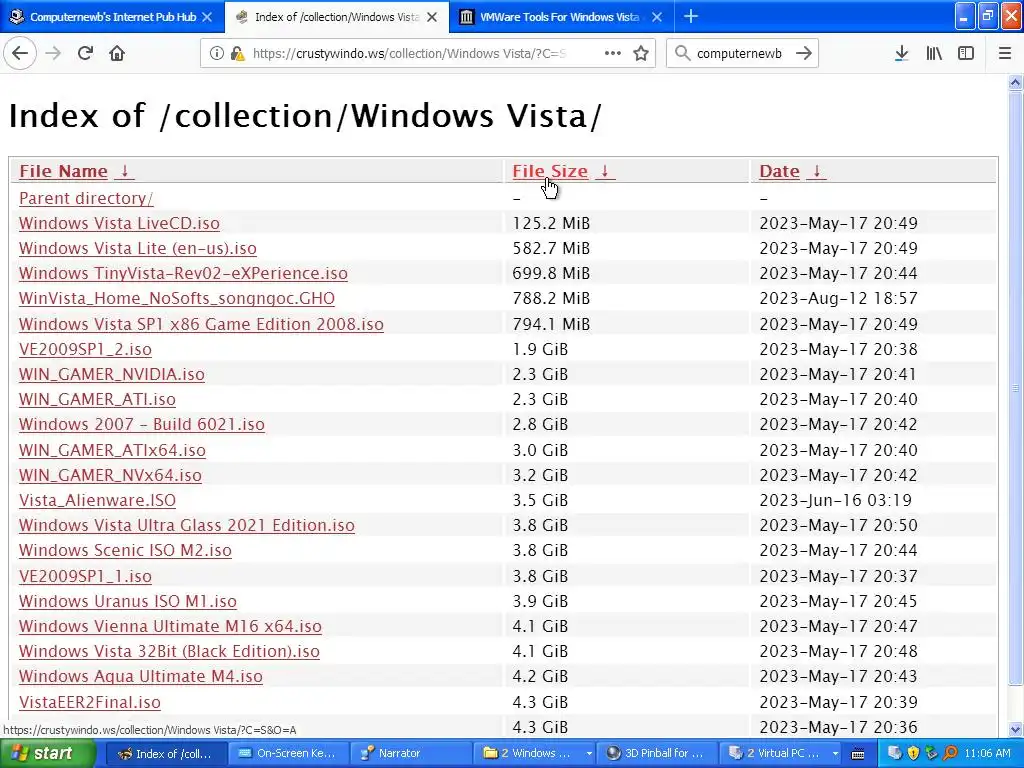Viewport: 1024px width, 768px height.
Task: Open the Windows start button
Action: point(47,754)
